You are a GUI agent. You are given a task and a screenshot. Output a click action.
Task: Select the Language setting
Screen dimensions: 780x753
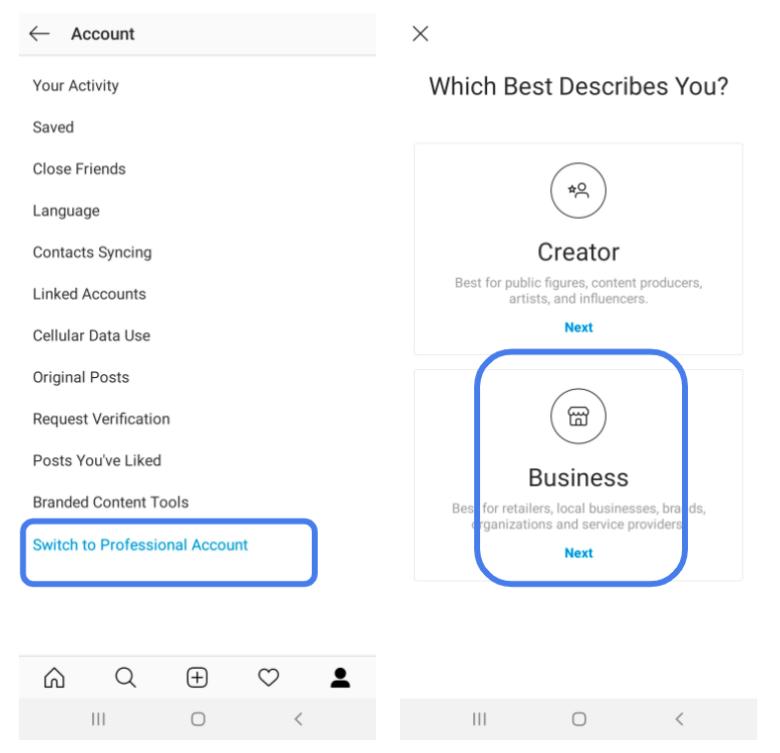[x=66, y=211]
